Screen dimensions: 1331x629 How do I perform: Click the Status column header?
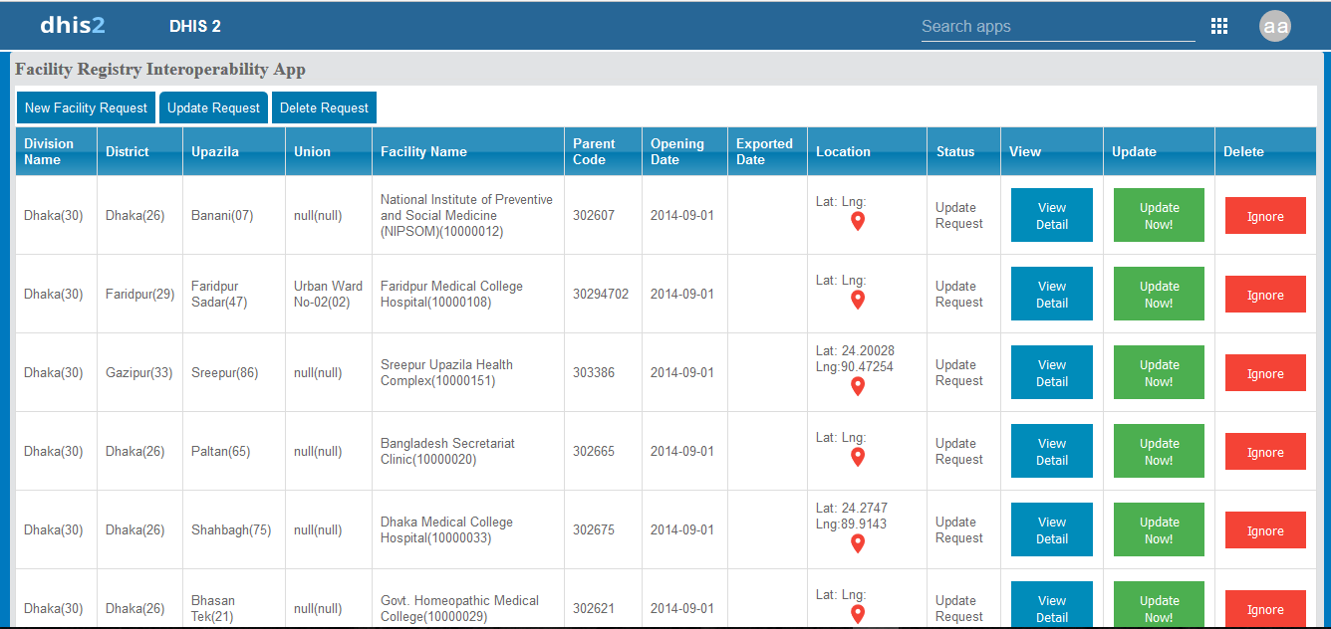tap(963, 151)
